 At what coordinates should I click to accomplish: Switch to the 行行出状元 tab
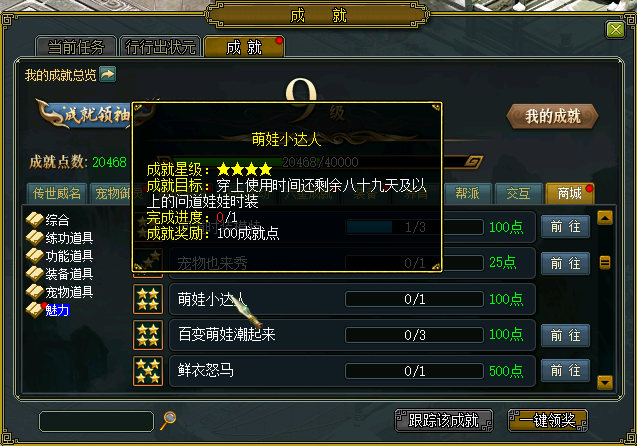pyautogui.click(x=160, y=47)
